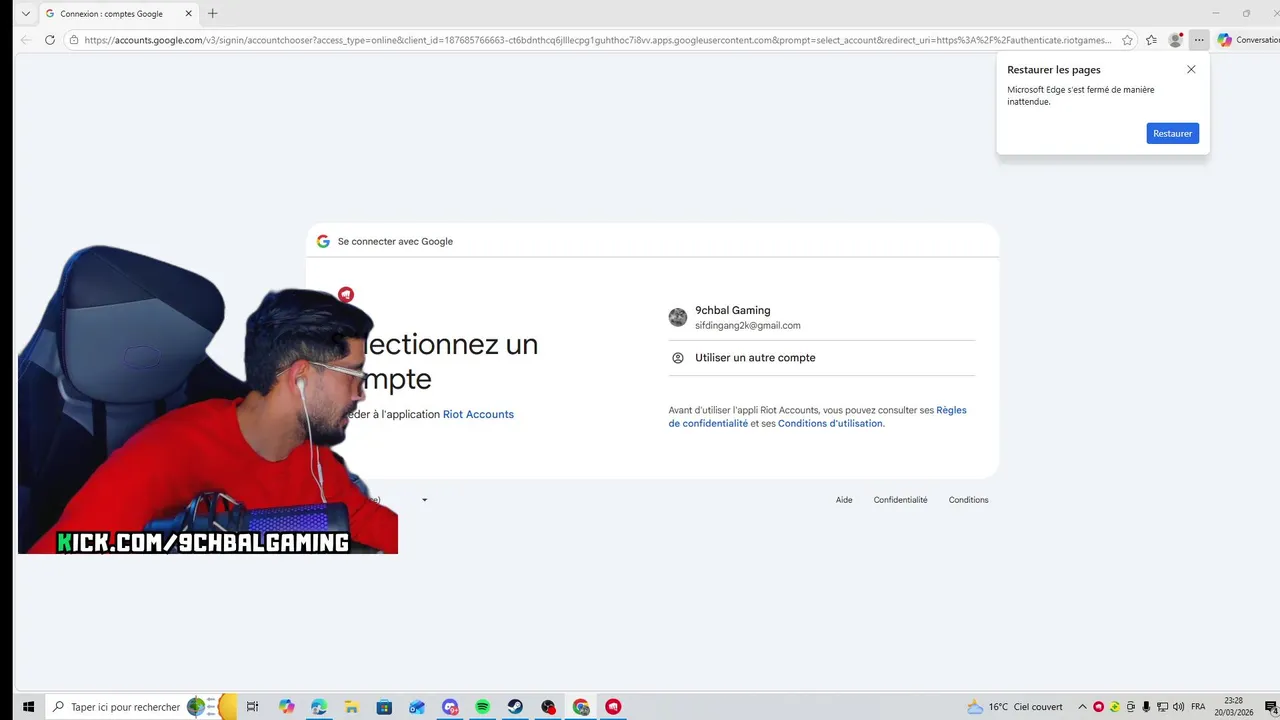
Task: Expand the language selector dropdown
Action: [424, 500]
